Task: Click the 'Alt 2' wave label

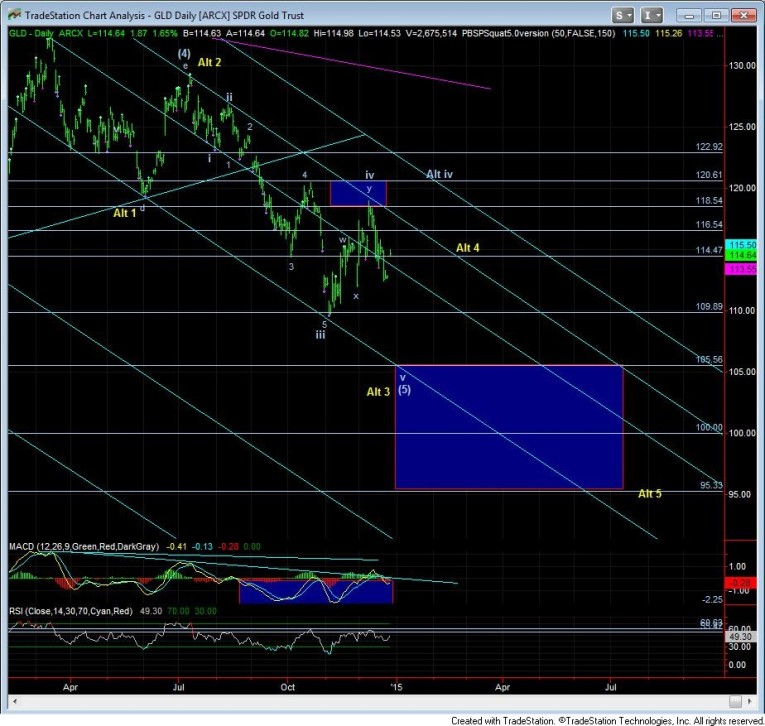Action: (x=209, y=62)
